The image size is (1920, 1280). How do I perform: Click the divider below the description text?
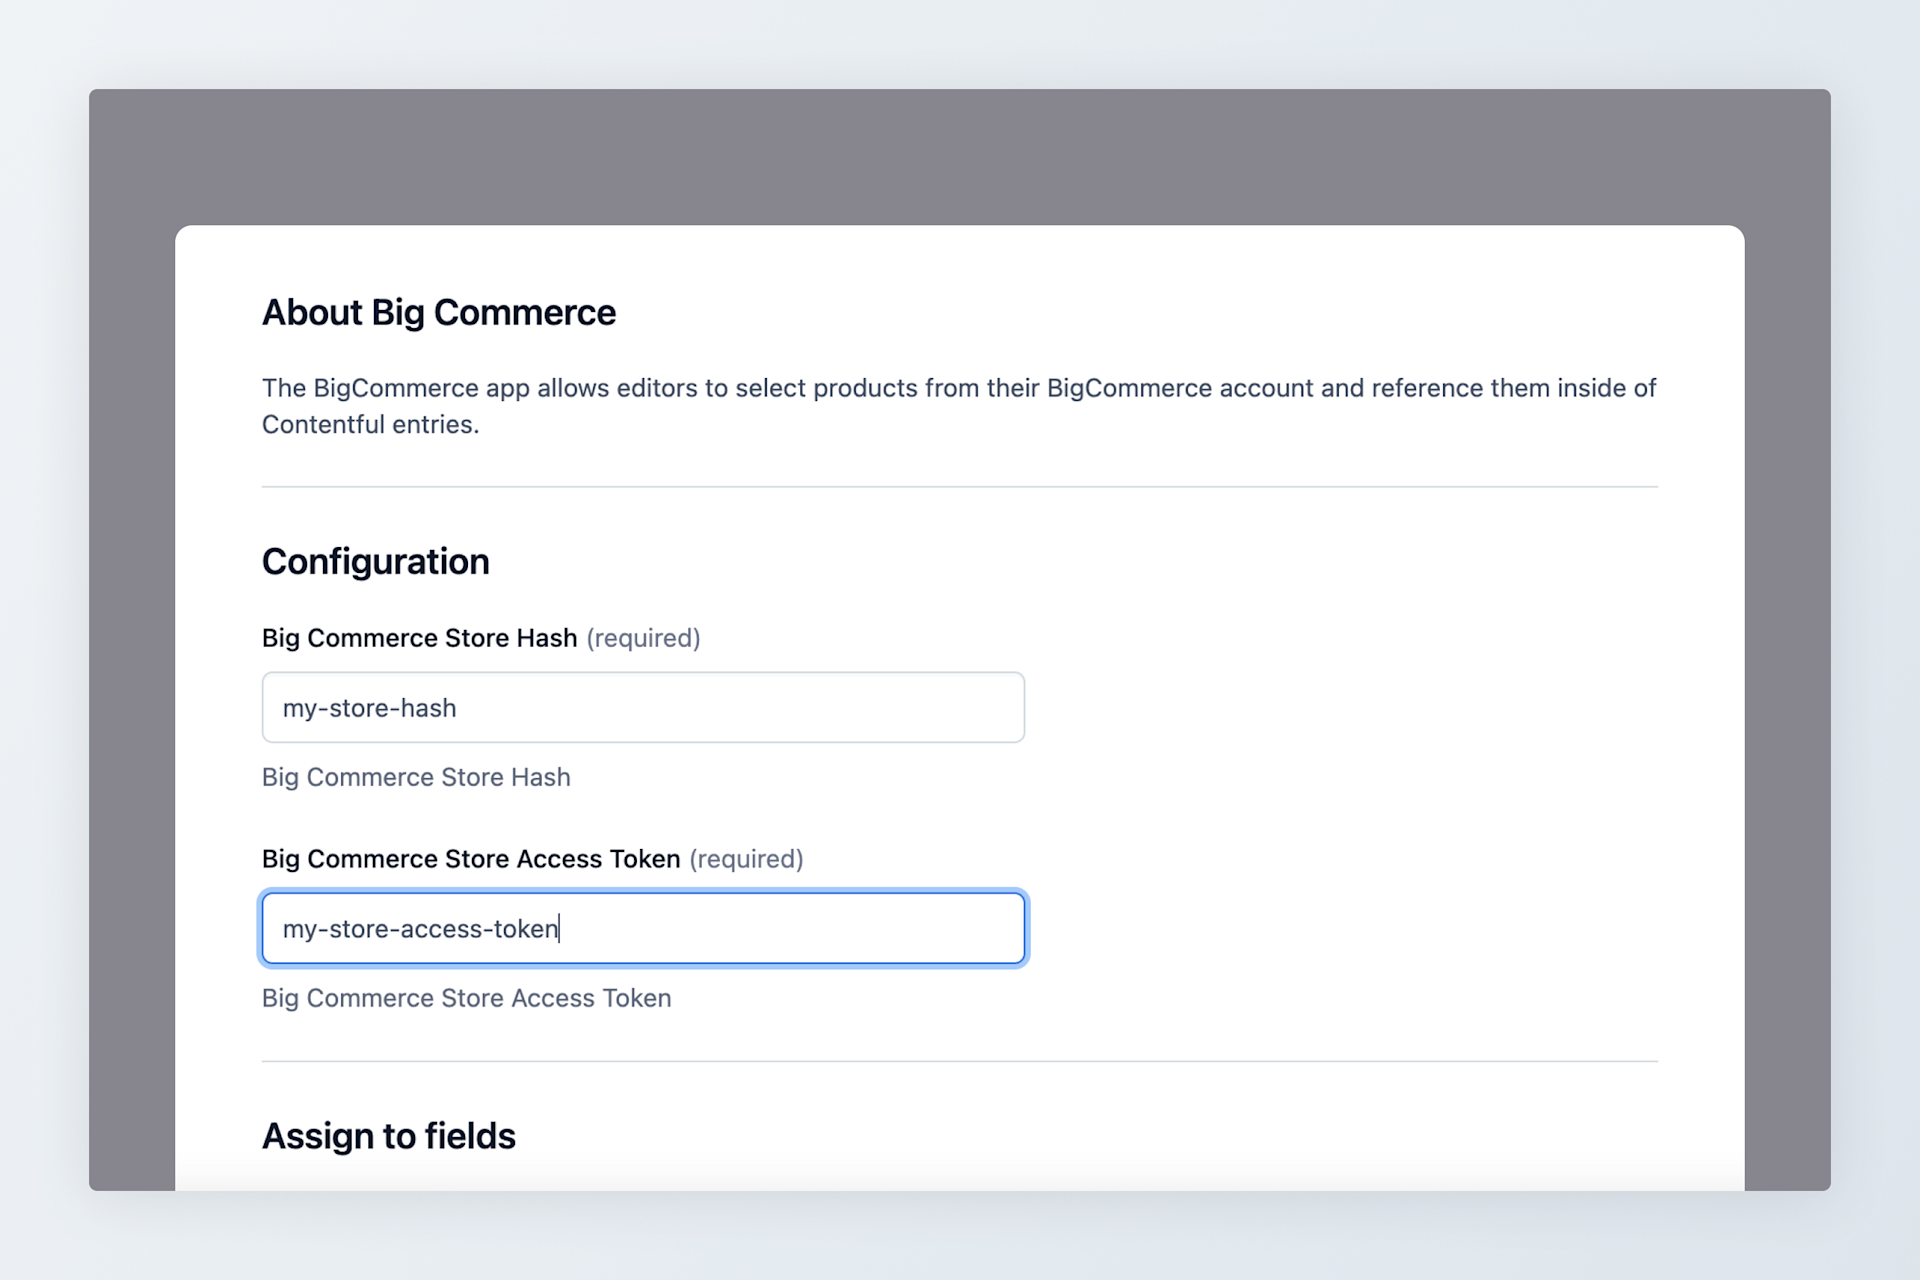tap(958, 487)
